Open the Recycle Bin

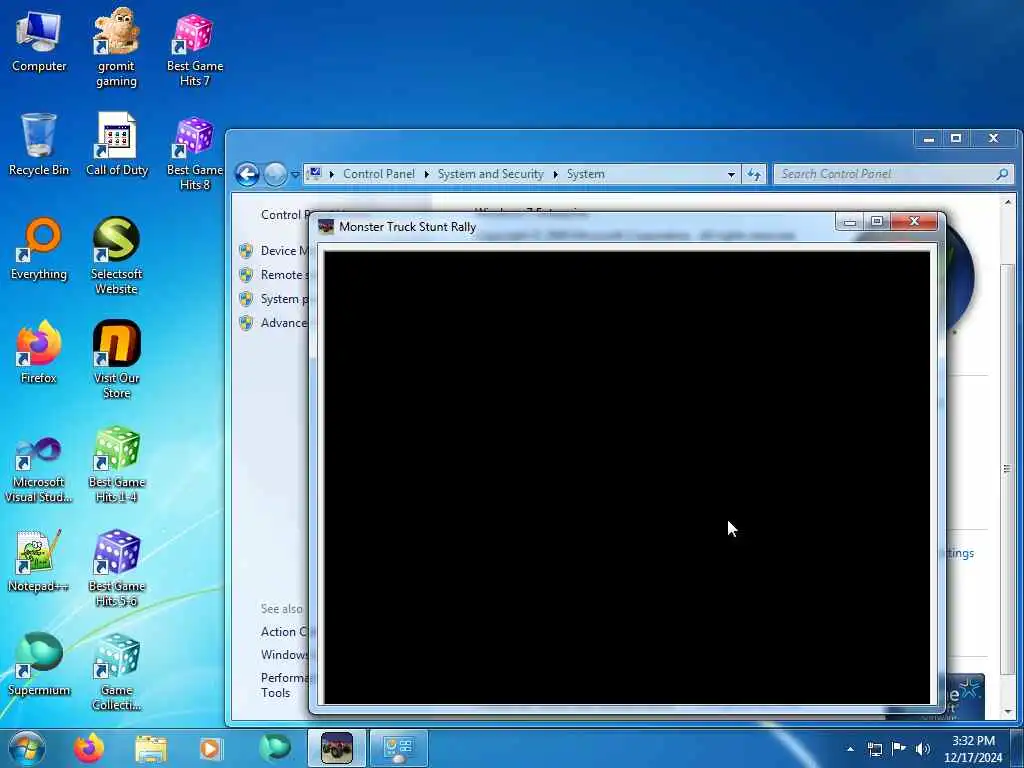(39, 144)
